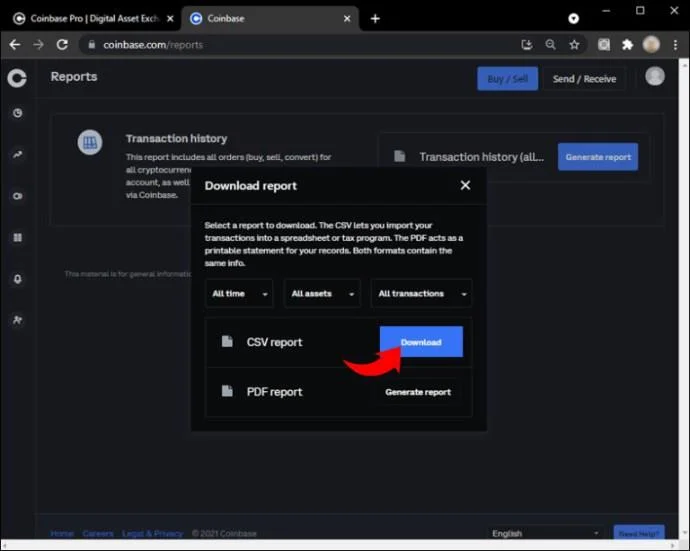The height and width of the screenshot is (551, 690).
Task: Click the Need Help button
Action: click(x=639, y=533)
